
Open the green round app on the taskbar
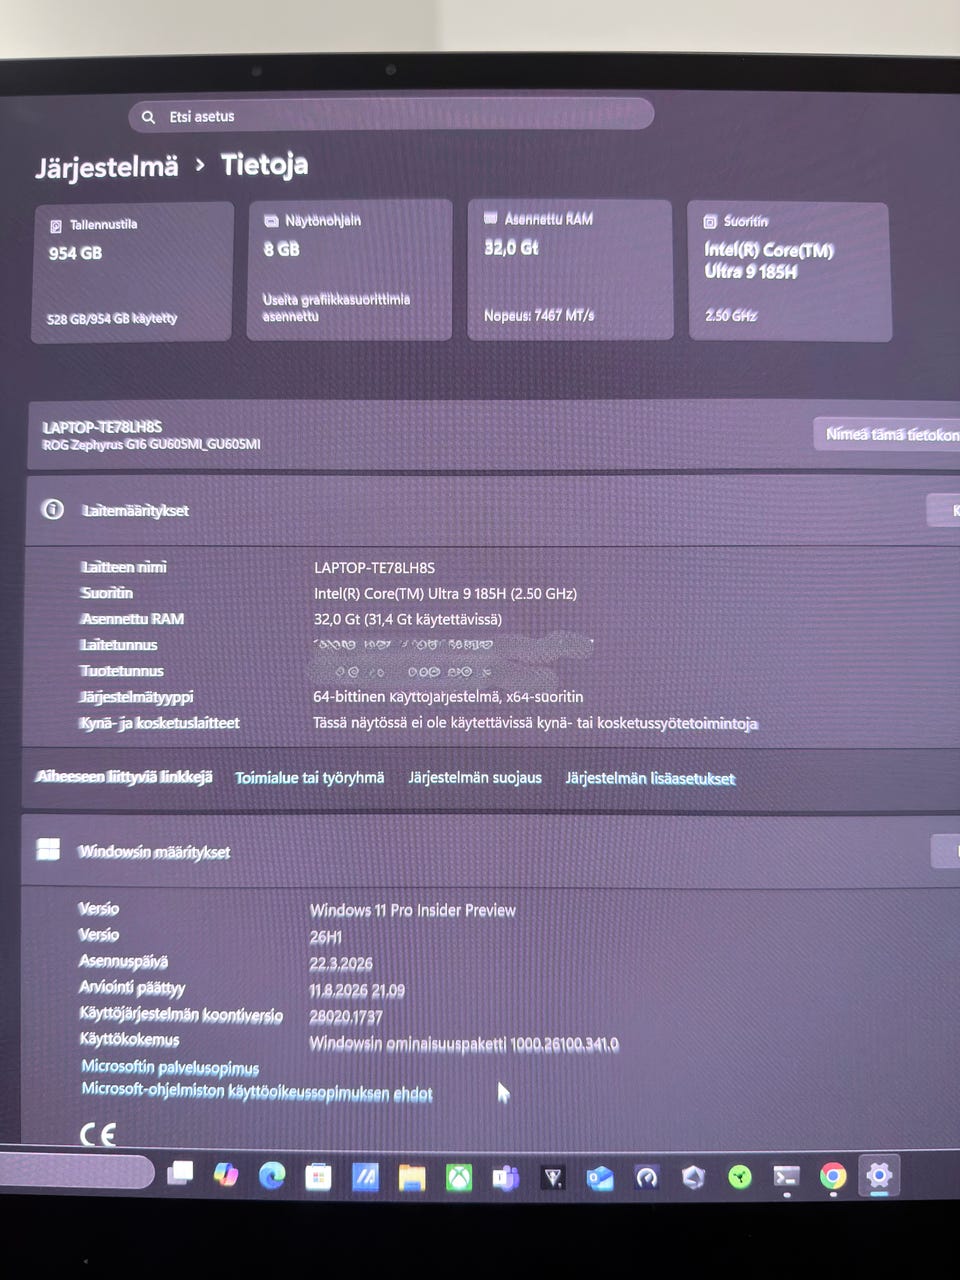(x=740, y=1177)
